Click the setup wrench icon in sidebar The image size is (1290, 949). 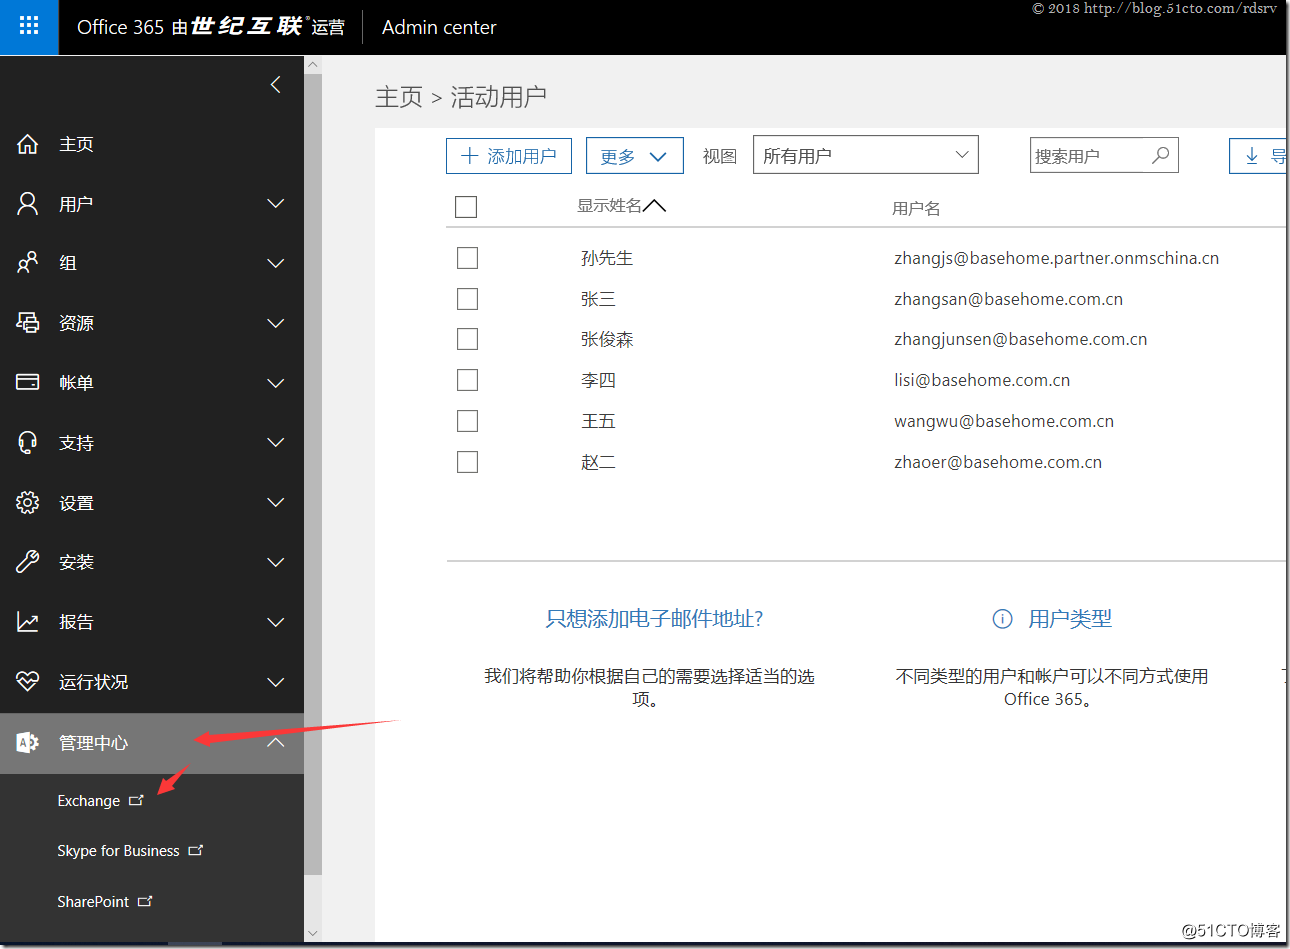pyautogui.click(x=28, y=562)
